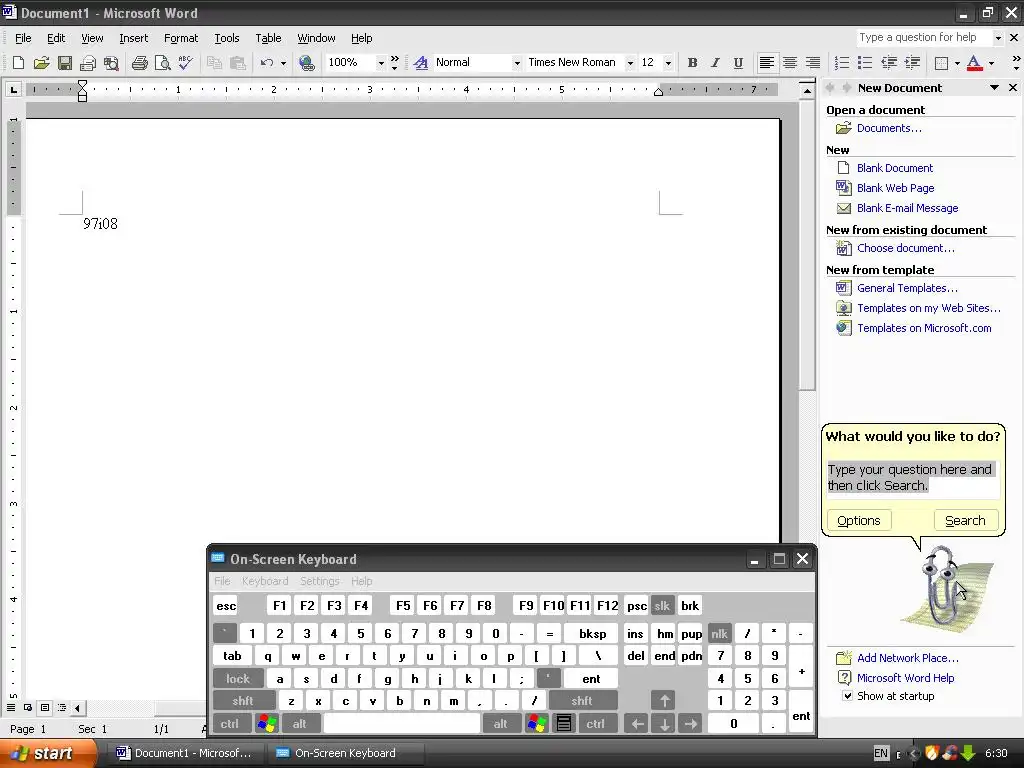Screen dimensions: 1024x768
Task: Open the File menu in Word
Action: click(x=23, y=38)
